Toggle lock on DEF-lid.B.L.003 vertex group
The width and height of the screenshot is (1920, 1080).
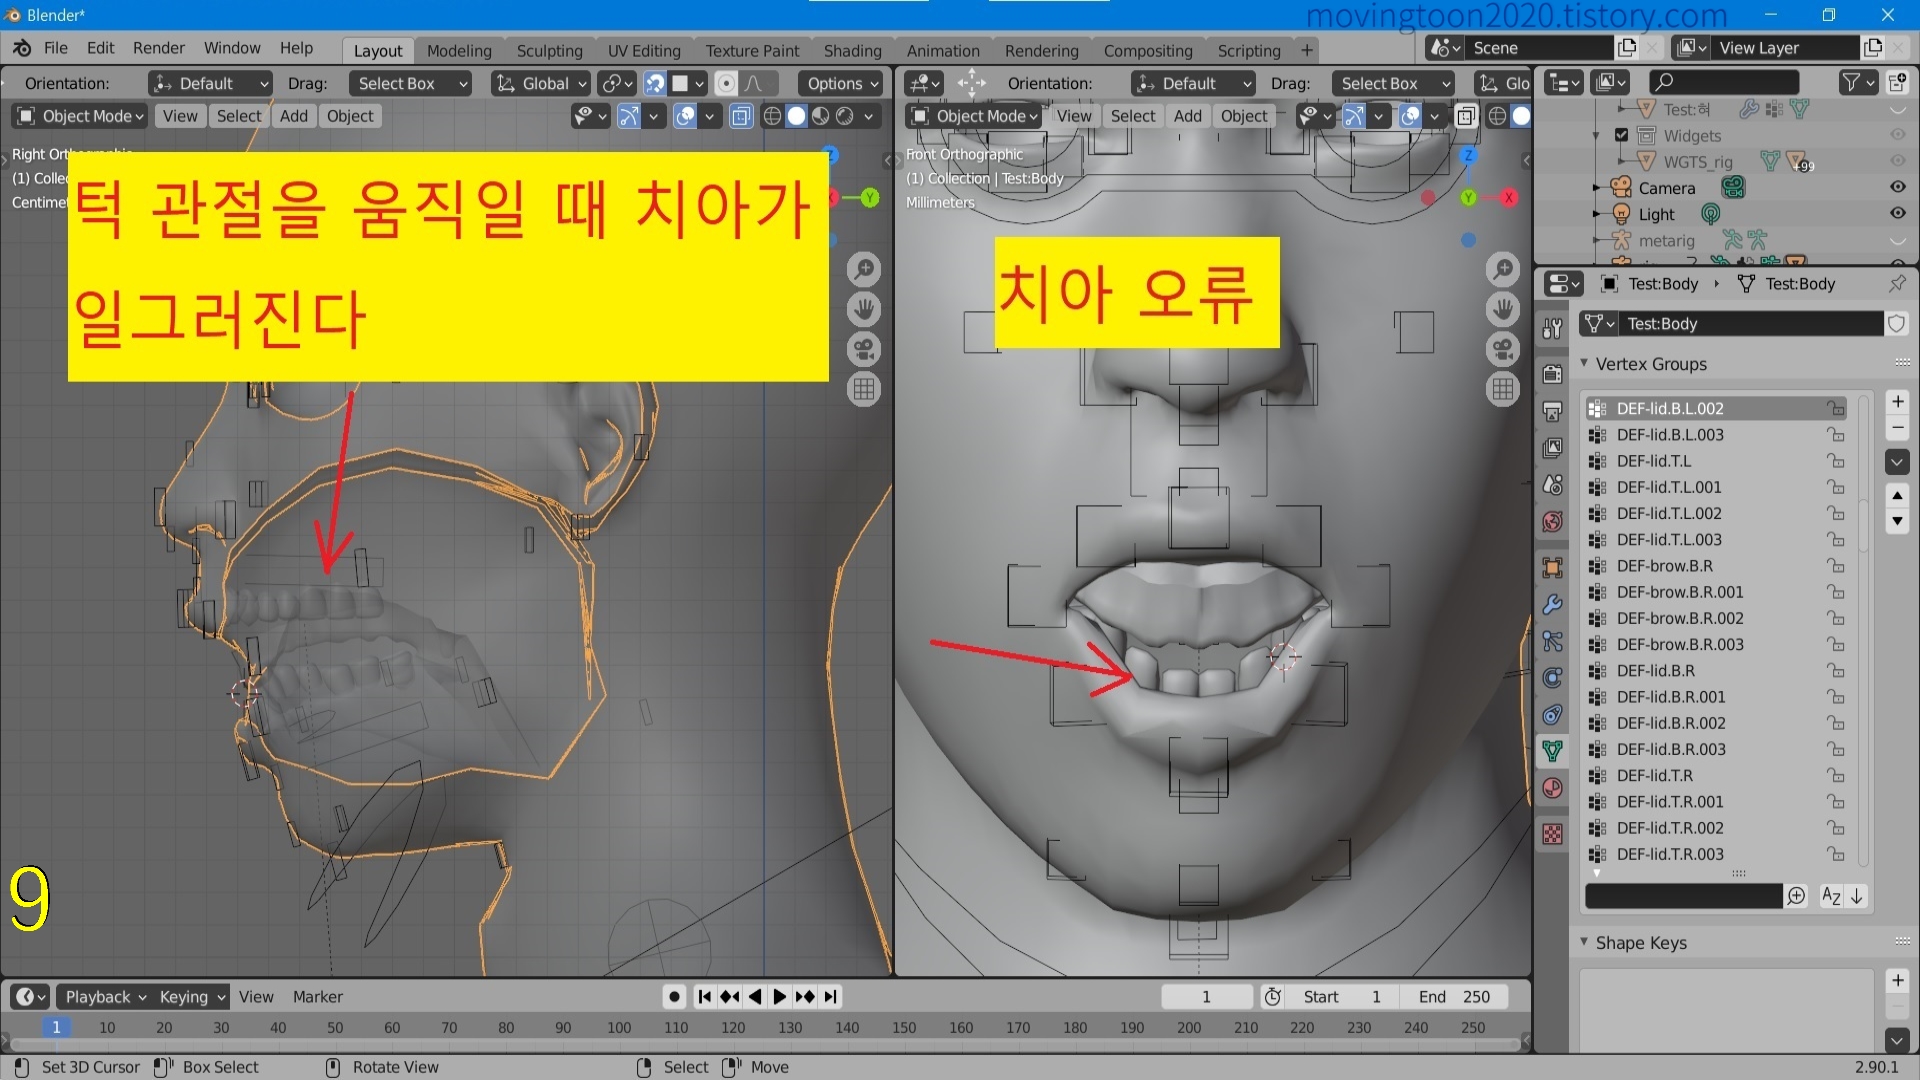(x=1836, y=435)
